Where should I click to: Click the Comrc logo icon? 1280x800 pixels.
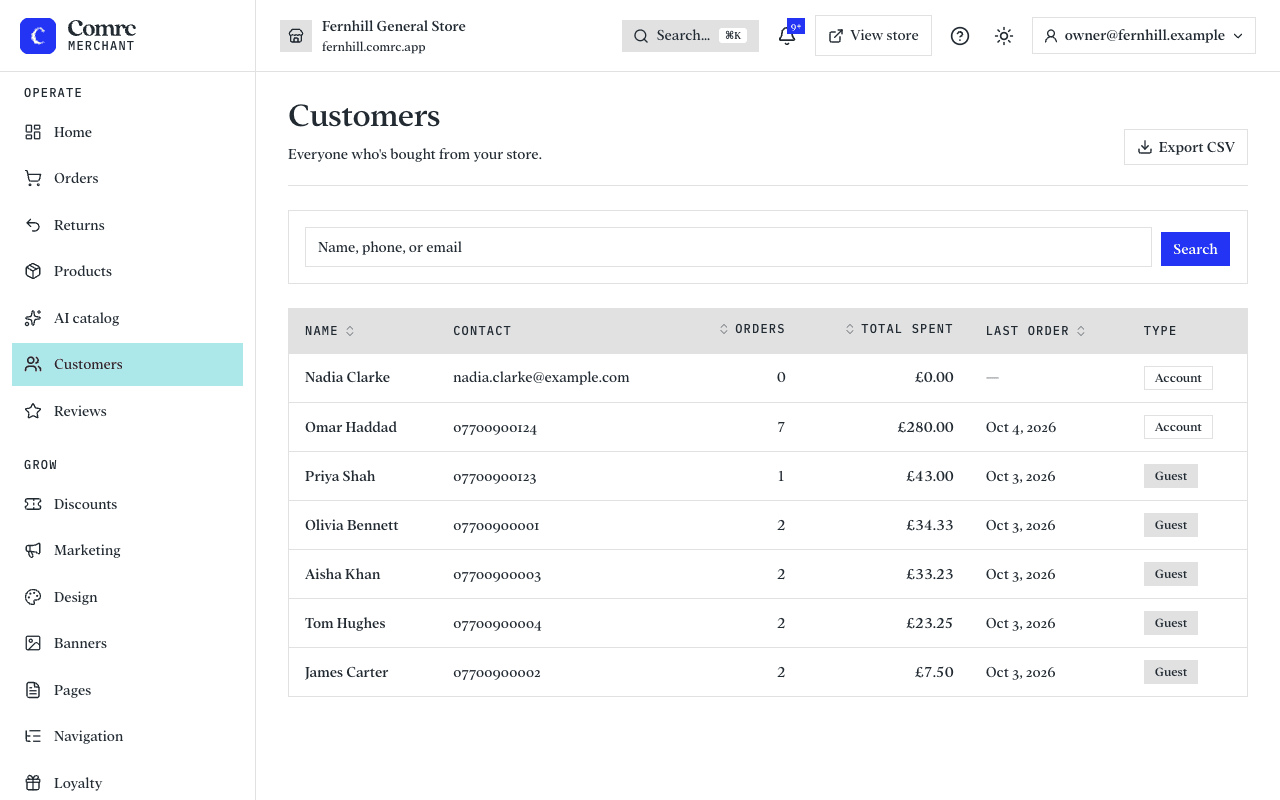(x=38, y=36)
